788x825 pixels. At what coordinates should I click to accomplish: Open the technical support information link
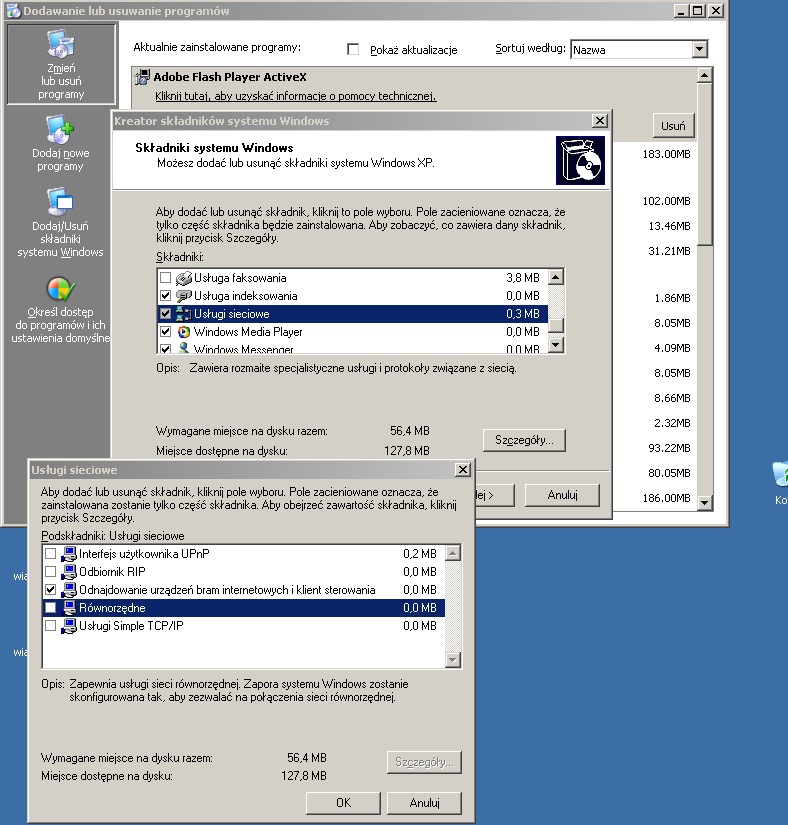296,96
